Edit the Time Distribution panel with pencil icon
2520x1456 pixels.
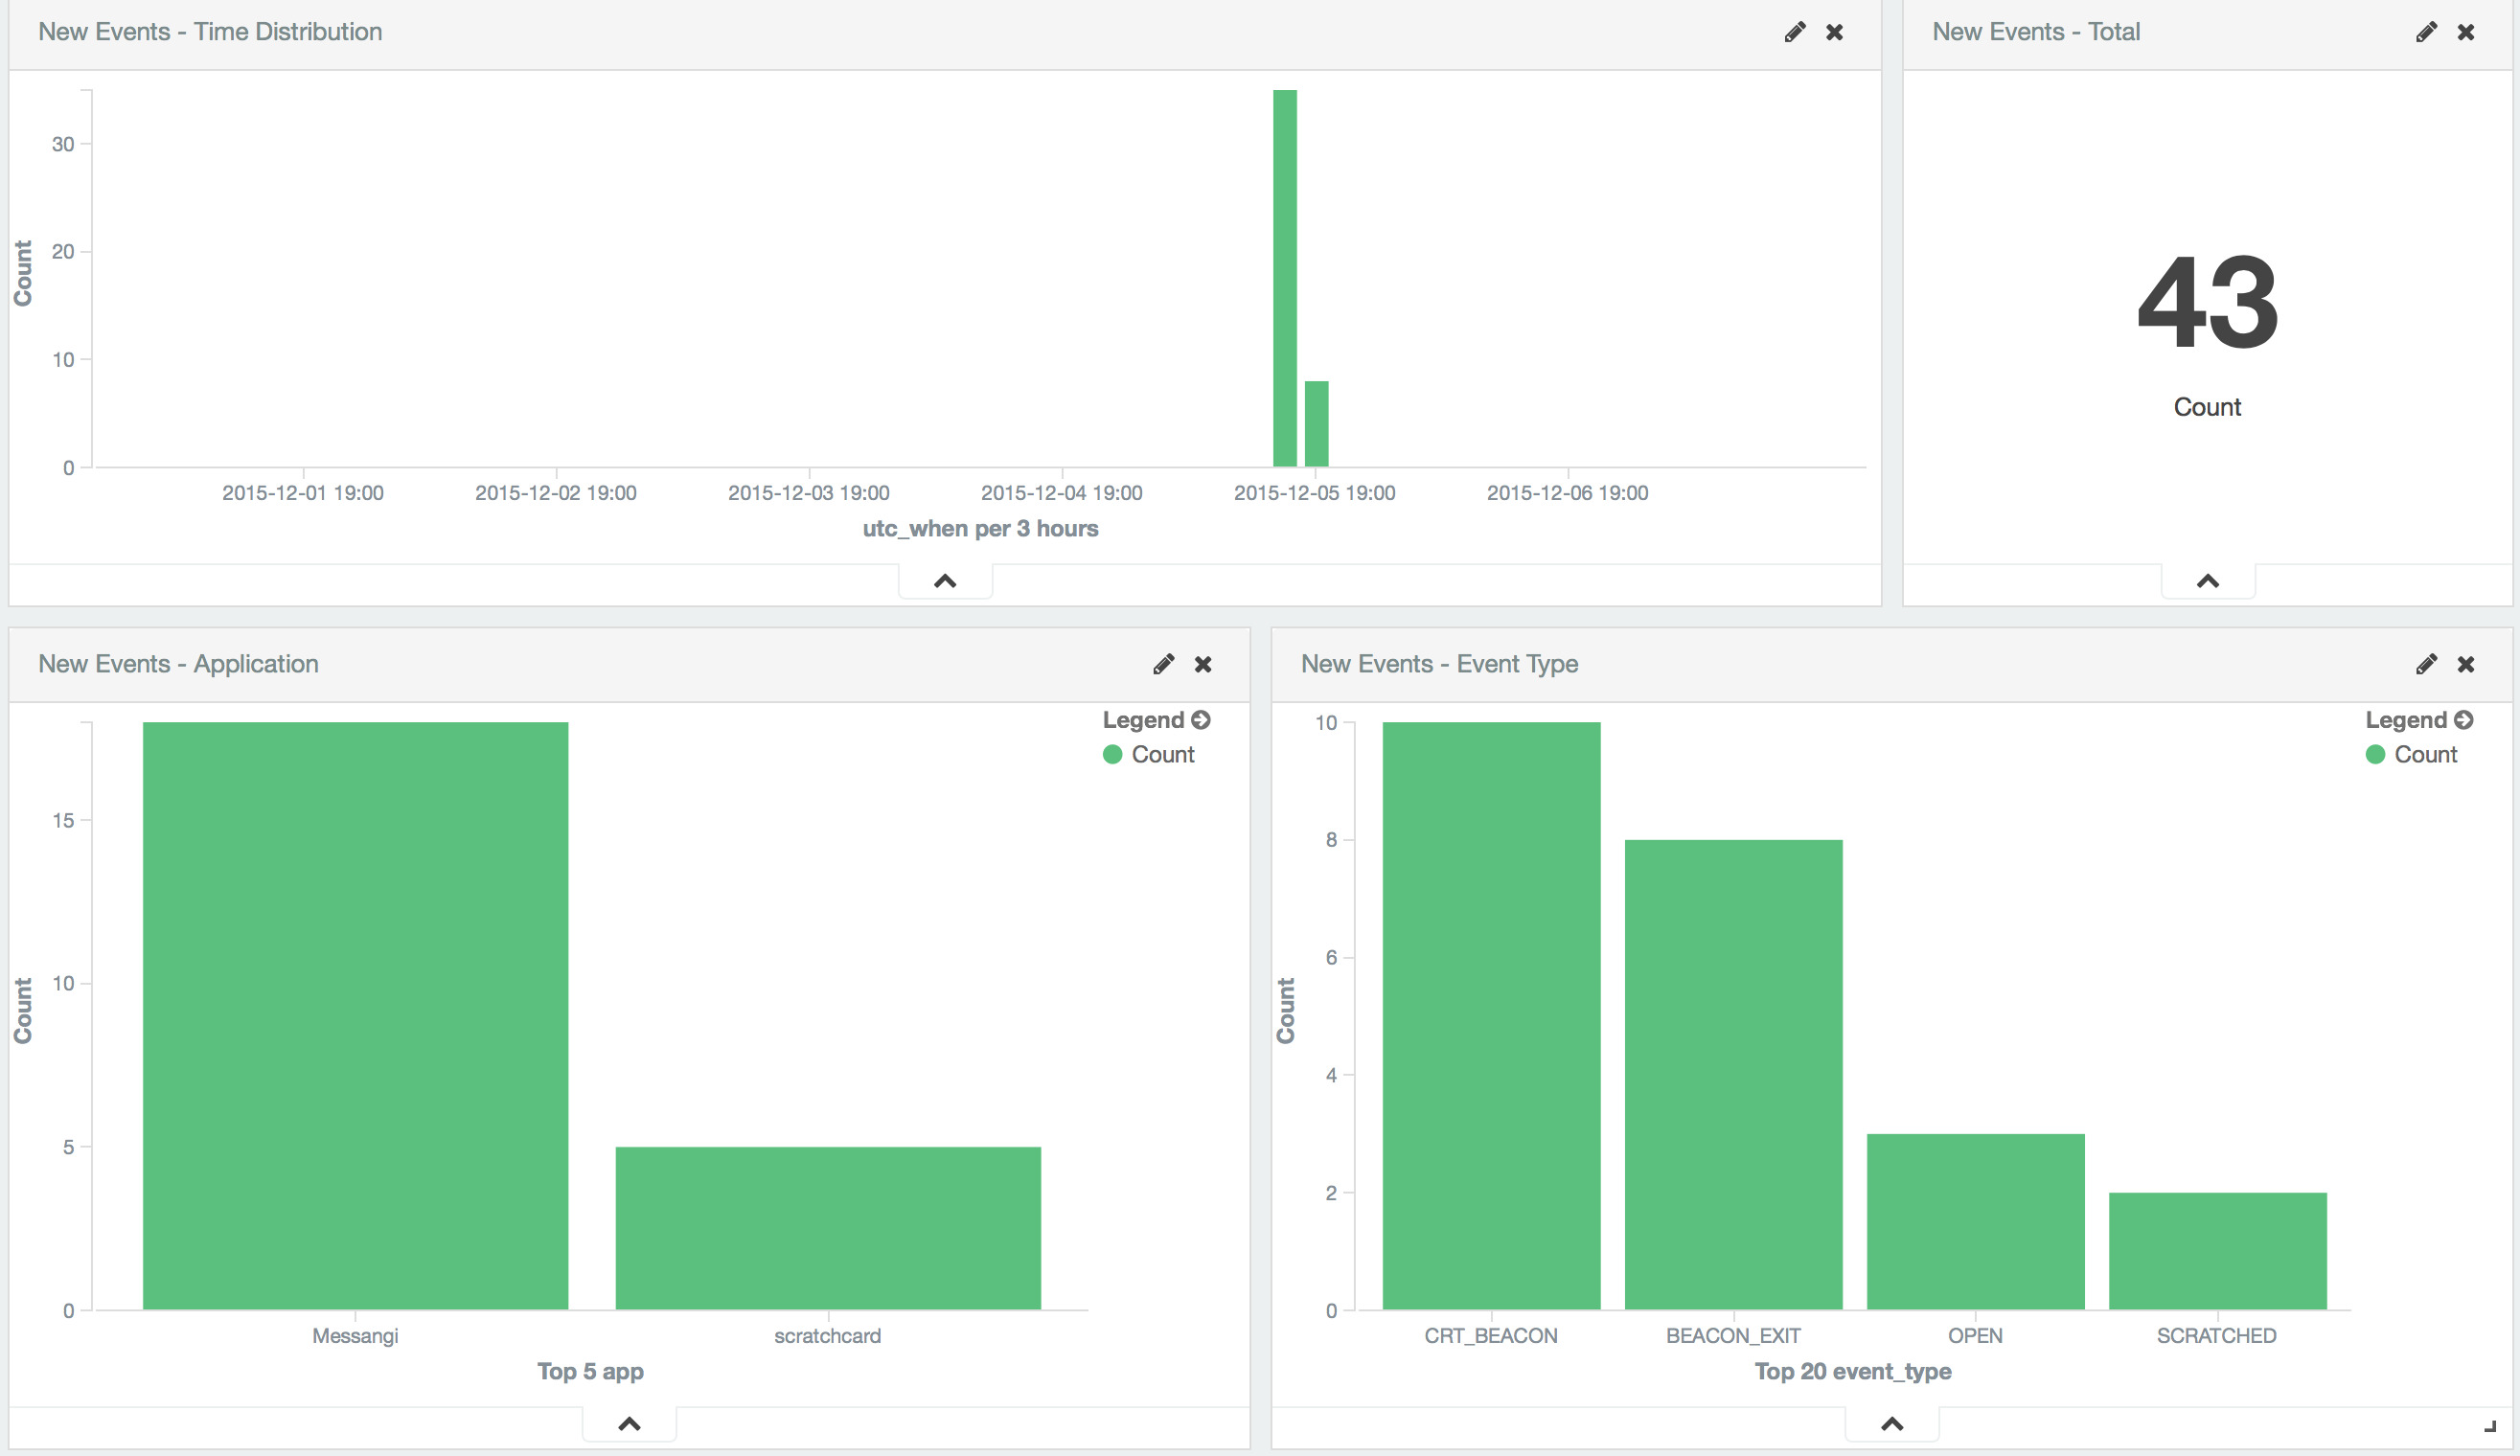tap(1794, 32)
